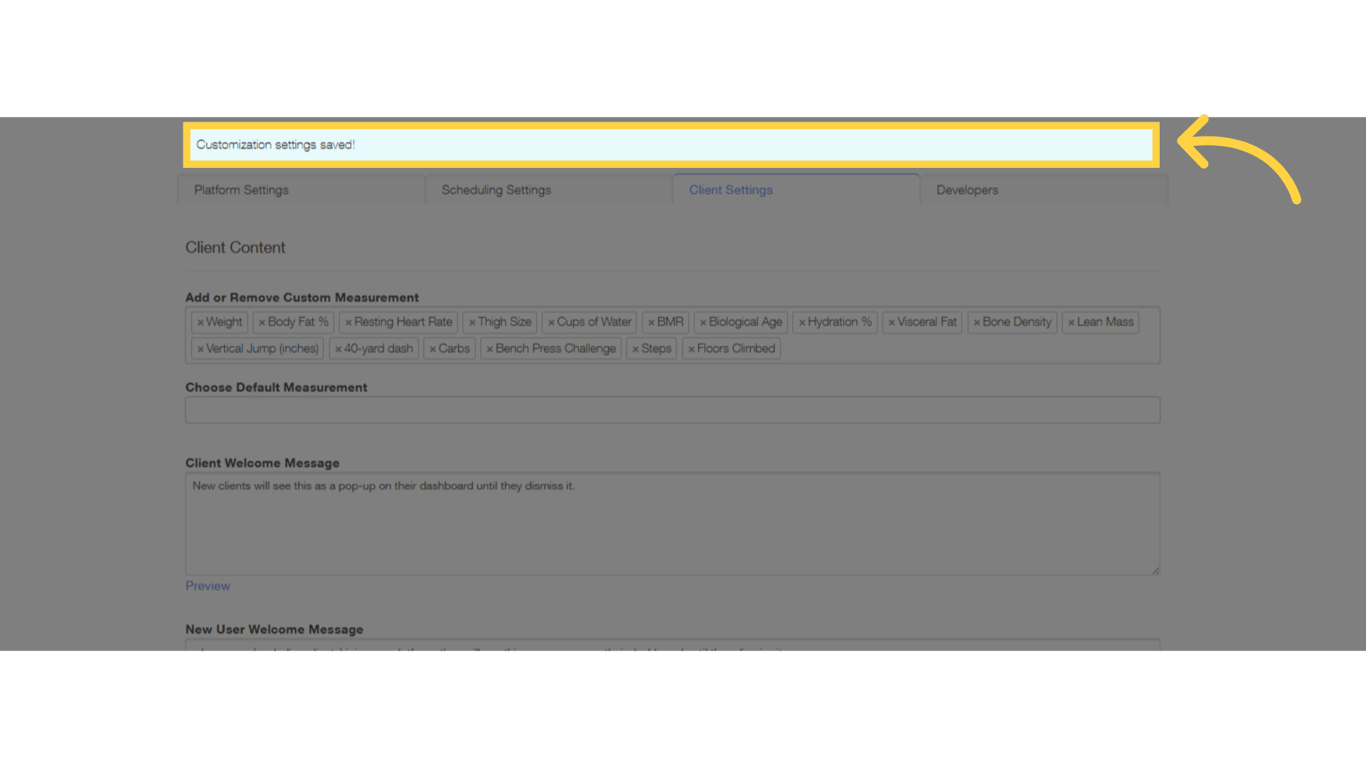The image size is (1366, 768).
Task: Switch to the Platform Settings tab
Action: 240,189
